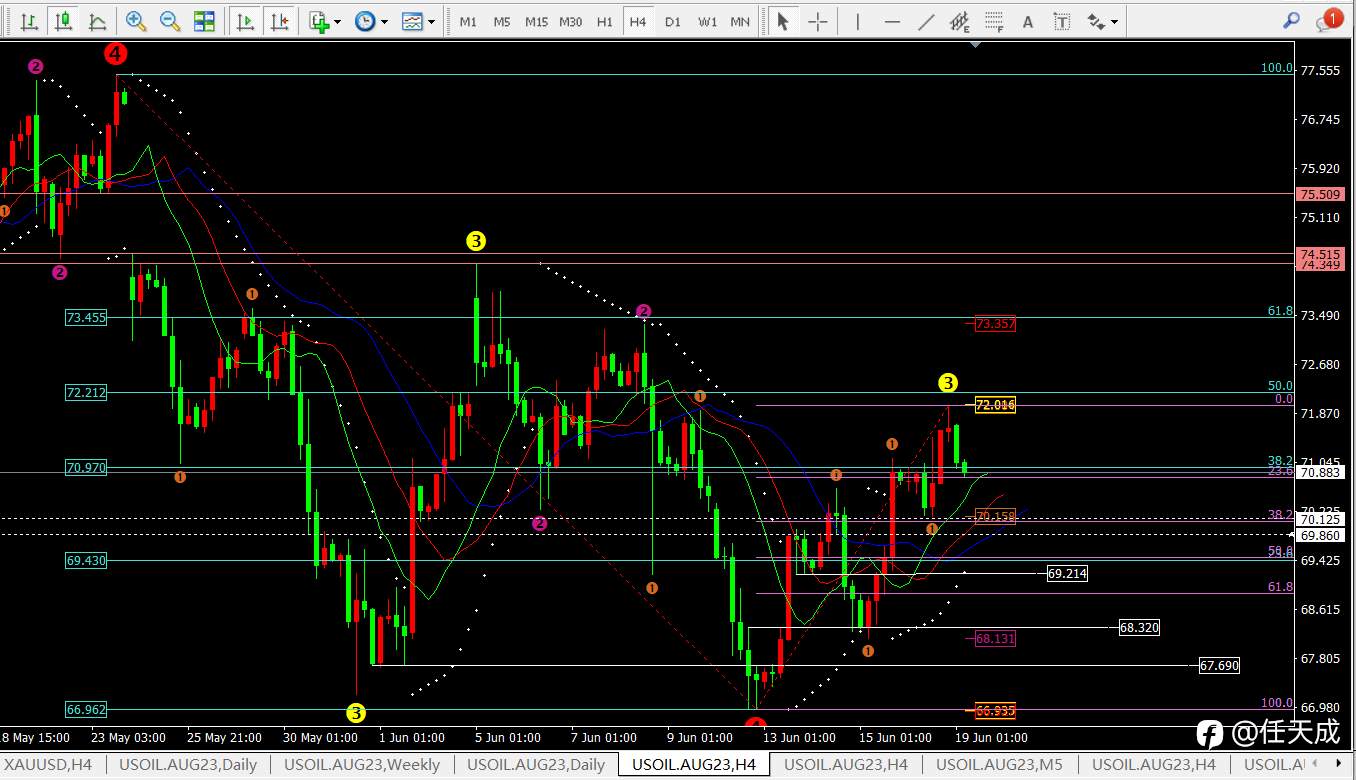1356x780 pixels.
Task: Click the 66.962 Fibonacci level label
Action: coord(86,710)
